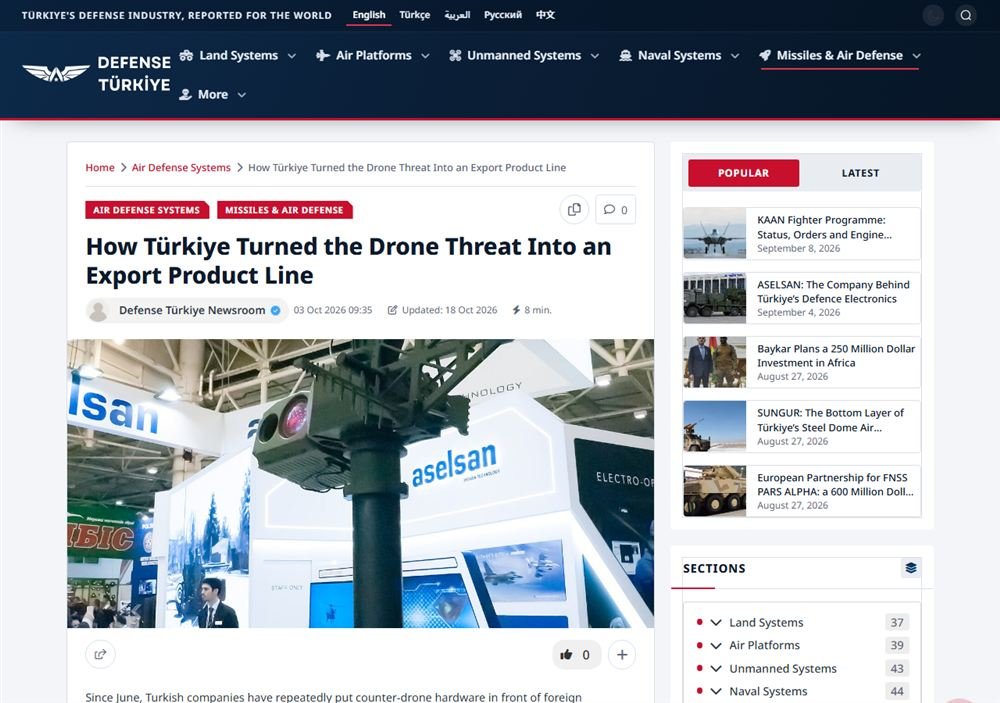This screenshot has width=1000, height=703.
Task: Click the Unmanned Systems count 43
Action: coord(897,669)
